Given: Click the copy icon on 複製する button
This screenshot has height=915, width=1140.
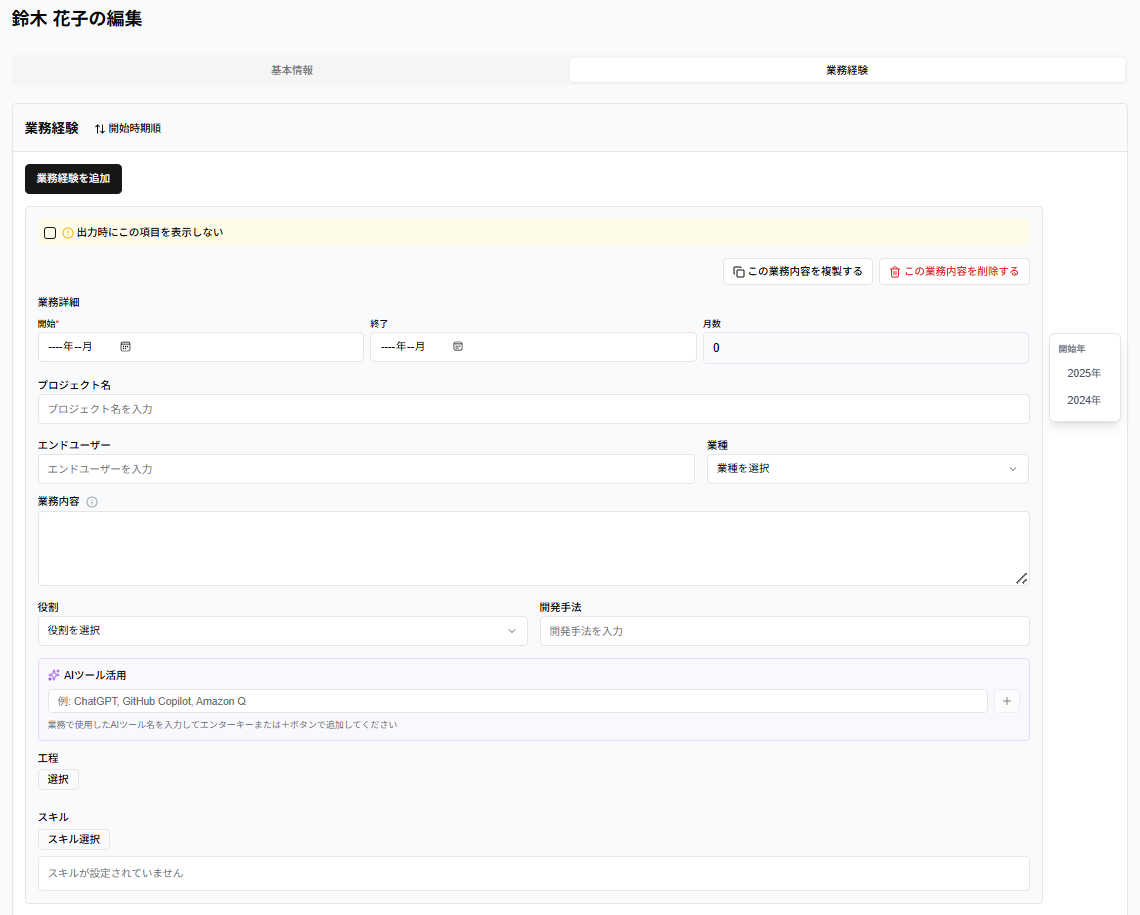Looking at the screenshot, I should 739,272.
